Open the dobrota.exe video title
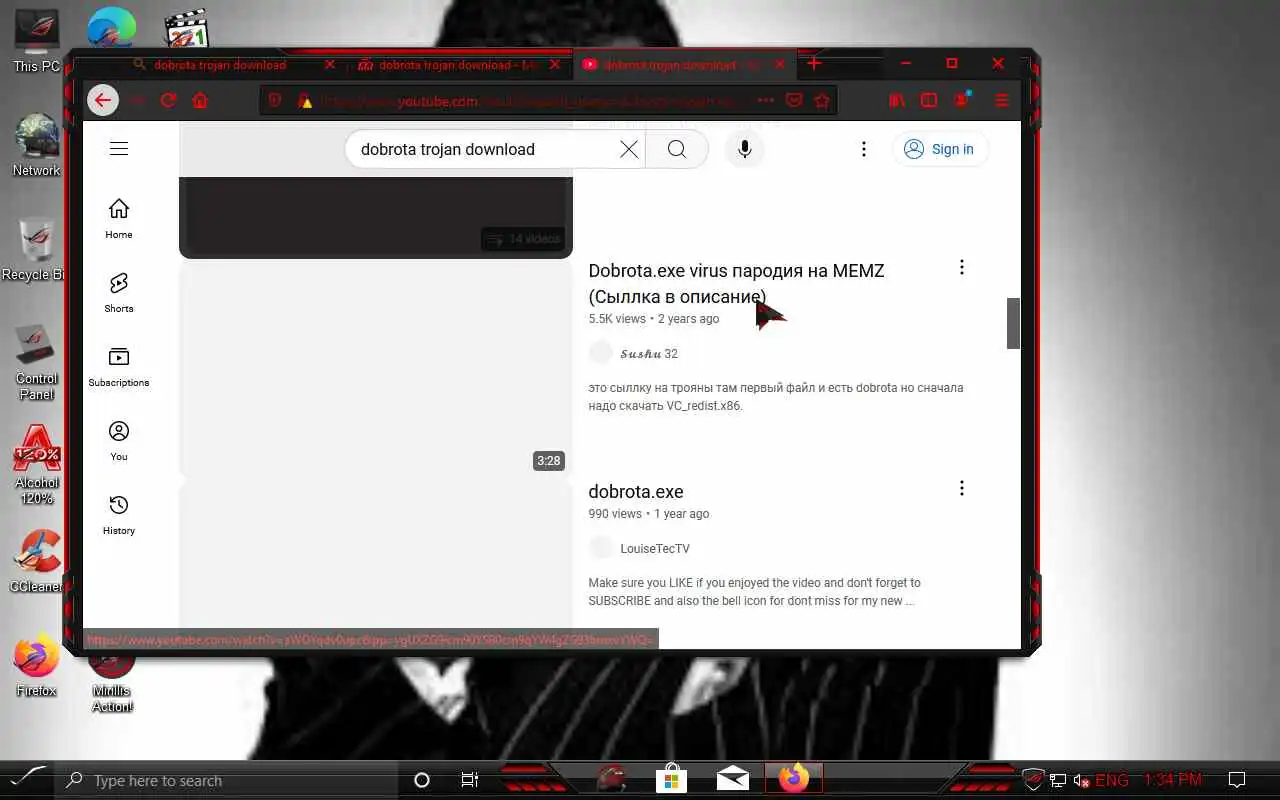Screen dimensions: 1280x800 pos(636,492)
